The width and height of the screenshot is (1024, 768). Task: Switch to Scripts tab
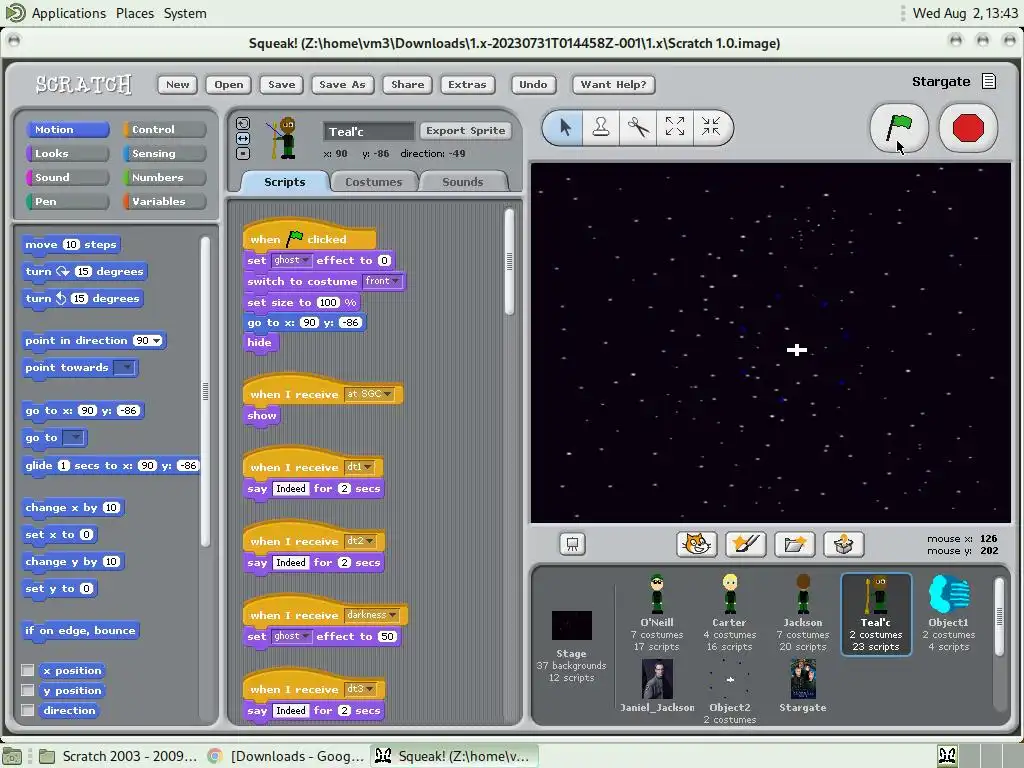click(285, 182)
